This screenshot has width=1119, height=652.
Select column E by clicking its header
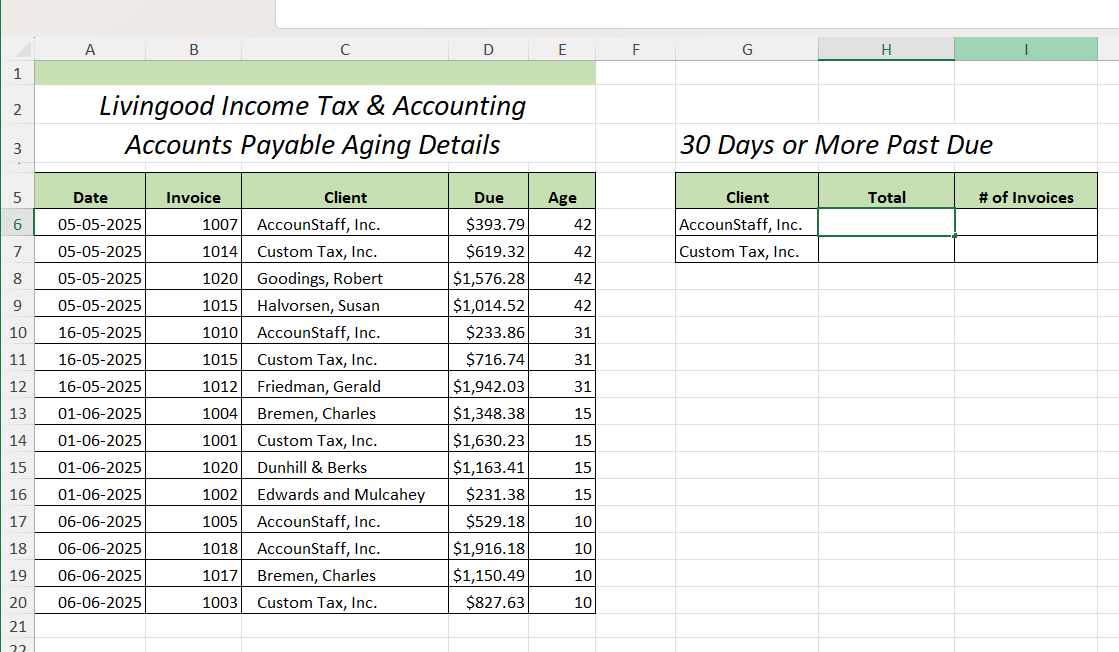pos(562,48)
